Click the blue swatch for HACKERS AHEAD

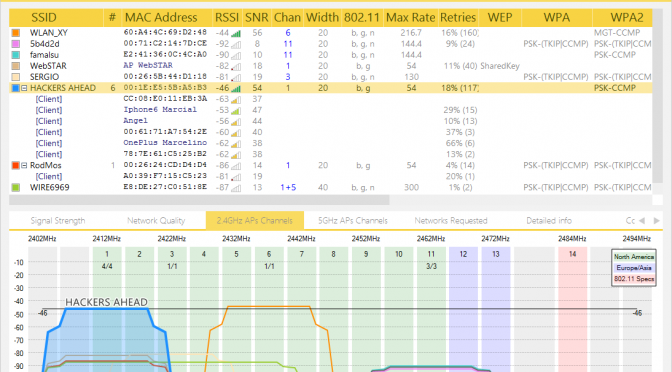tap(16, 88)
